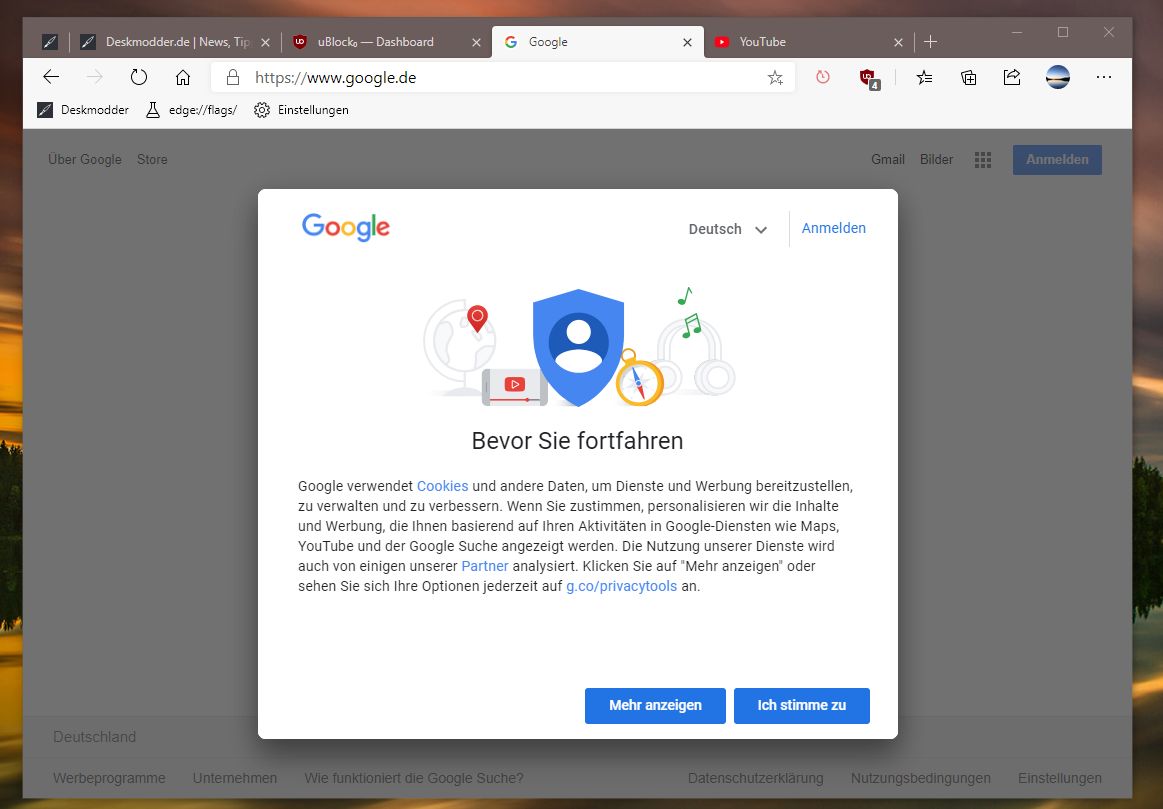Close the Deskmodder.de tab
The image size is (1163, 809).
point(266,43)
